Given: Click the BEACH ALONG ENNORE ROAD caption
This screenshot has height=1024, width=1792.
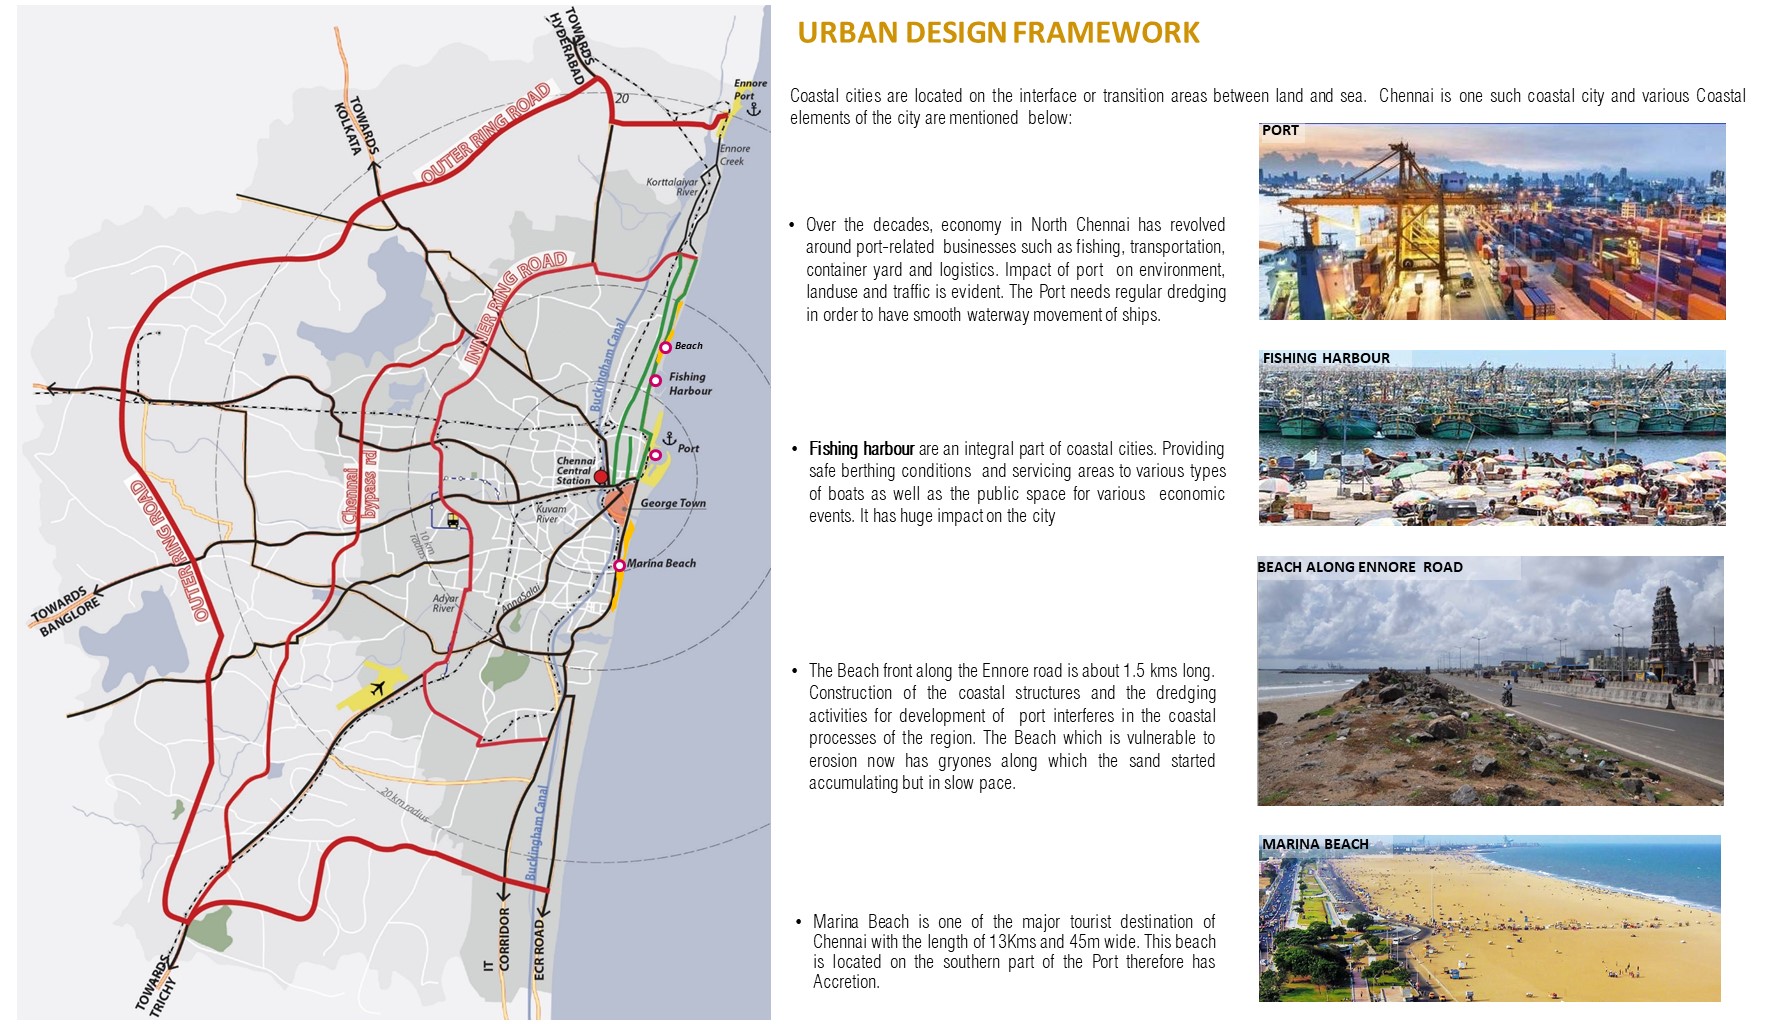Looking at the screenshot, I should 1360,567.
